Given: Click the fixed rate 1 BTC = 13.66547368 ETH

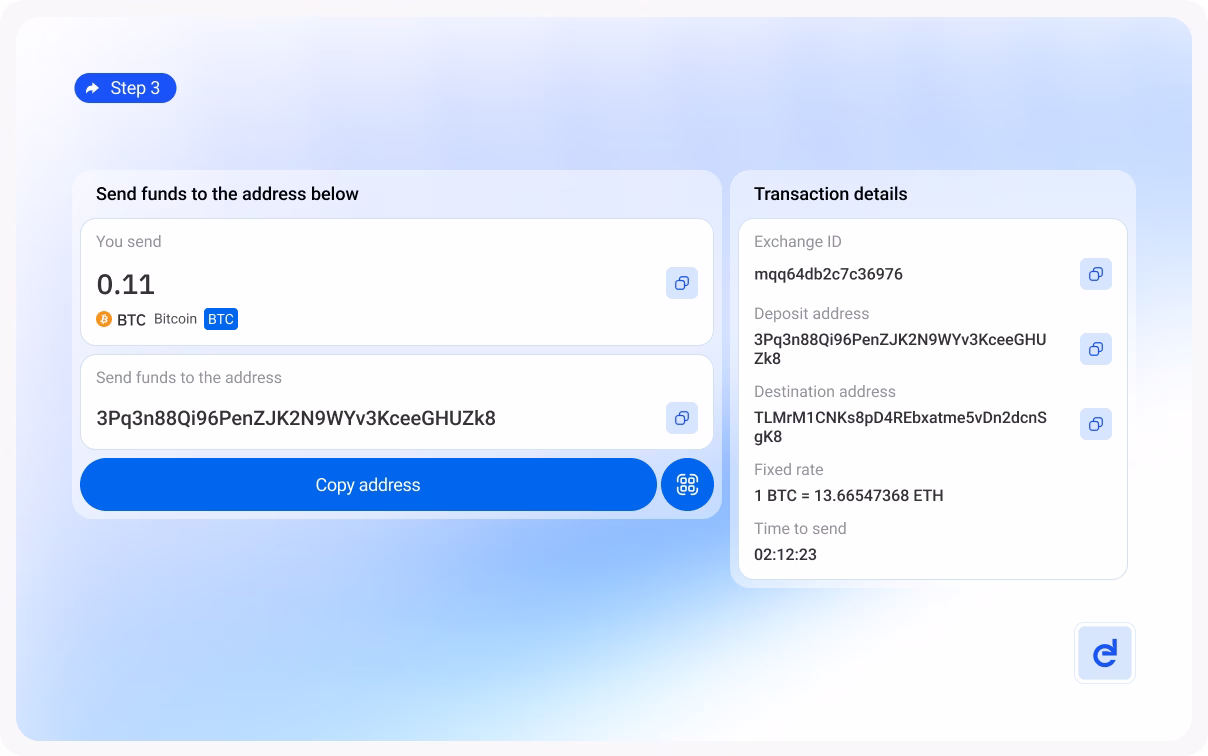Looking at the screenshot, I should click(x=849, y=496).
